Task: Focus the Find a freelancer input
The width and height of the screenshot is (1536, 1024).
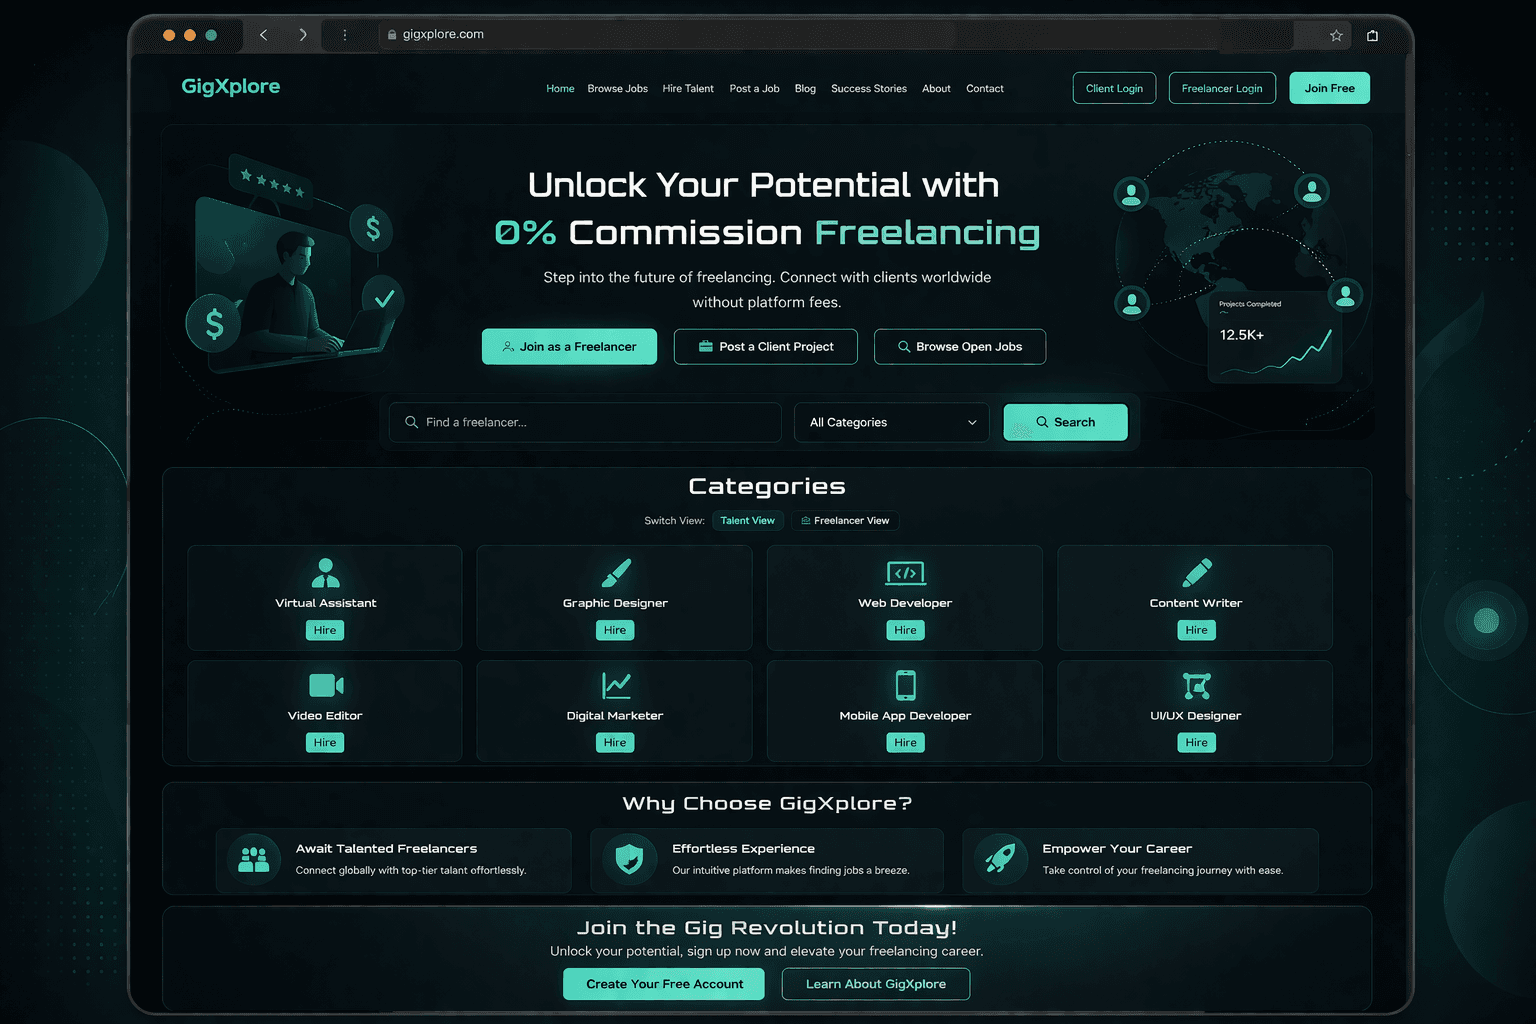Action: tap(585, 422)
